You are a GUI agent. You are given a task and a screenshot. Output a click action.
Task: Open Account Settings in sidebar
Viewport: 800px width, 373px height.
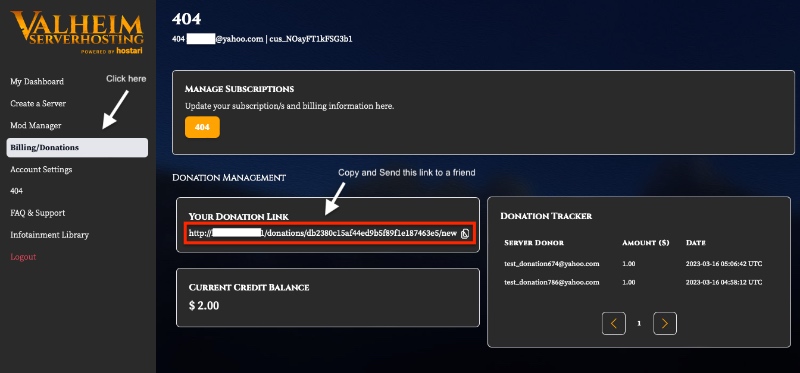(x=41, y=169)
